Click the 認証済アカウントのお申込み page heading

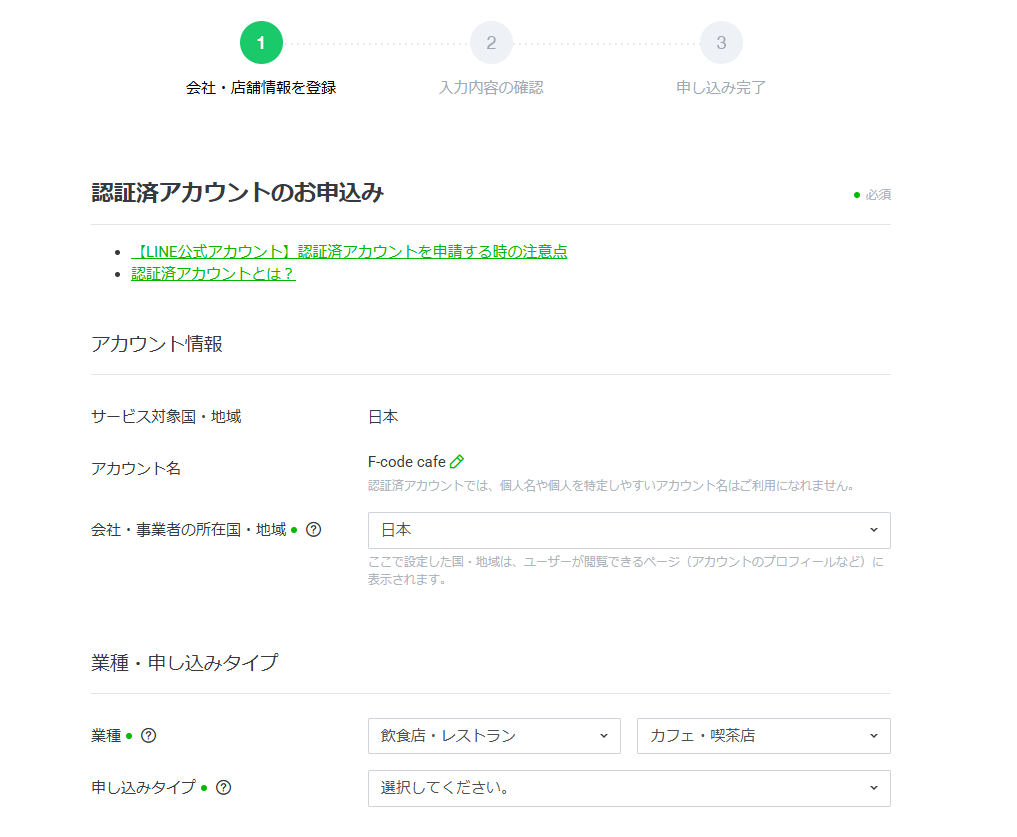pyautogui.click(x=237, y=193)
